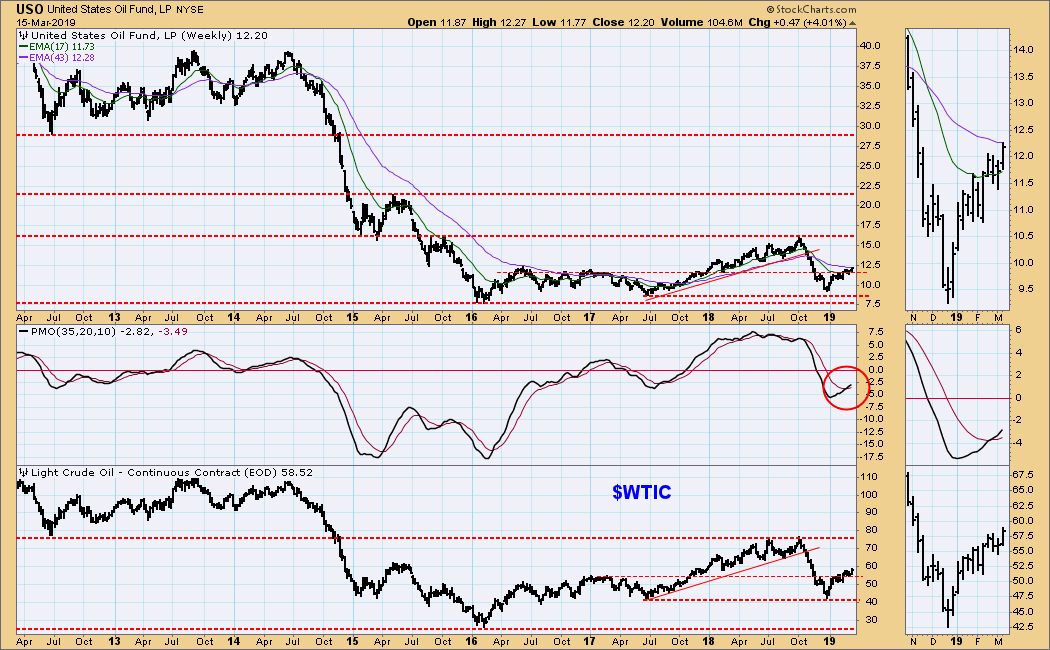The width and height of the screenshot is (1050, 650).
Task: Click year 14 below the main crude oil panel
Action: (x=233, y=641)
